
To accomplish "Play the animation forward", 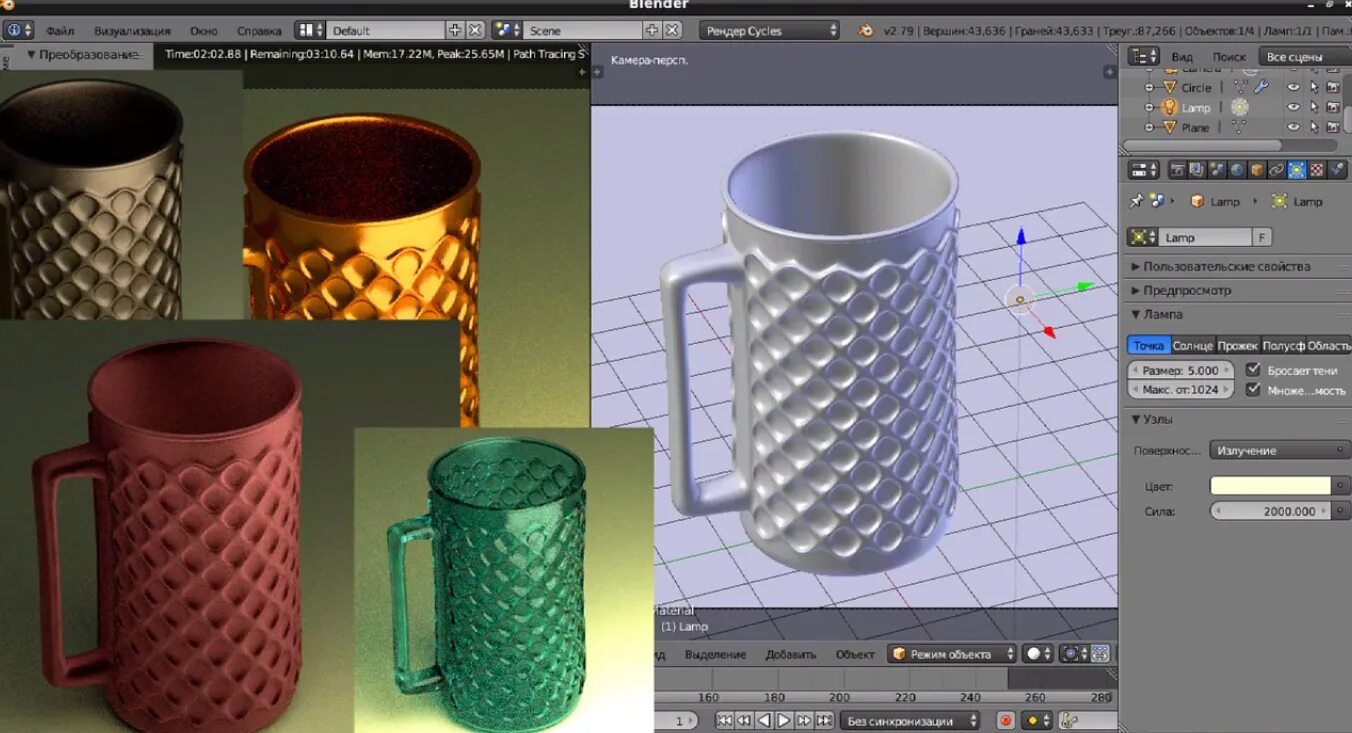I will (x=784, y=721).
